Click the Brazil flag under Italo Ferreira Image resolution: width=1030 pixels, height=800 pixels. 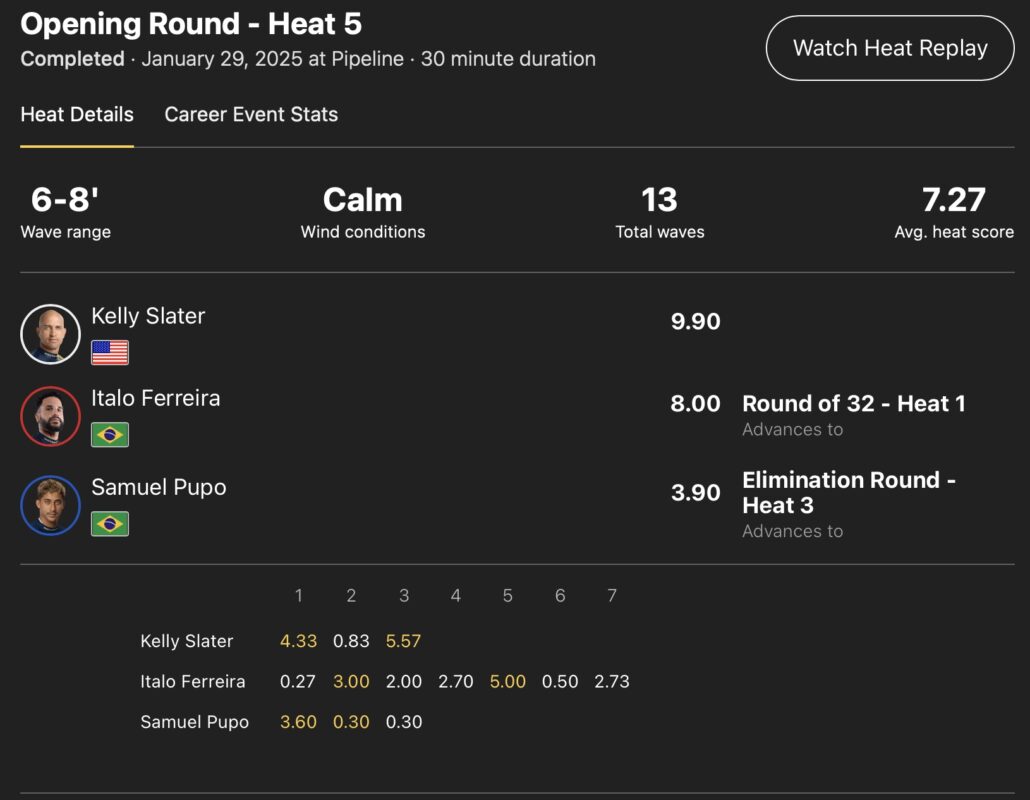tap(110, 435)
